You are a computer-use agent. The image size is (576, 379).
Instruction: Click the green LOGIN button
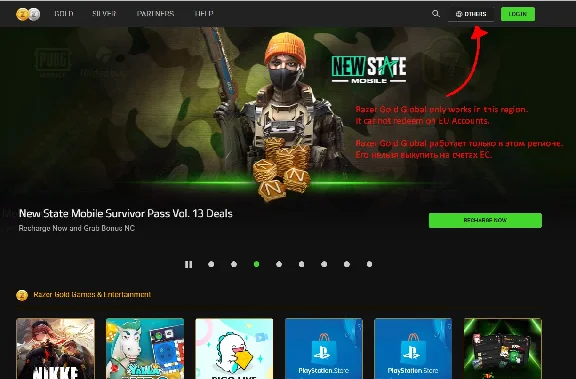point(518,14)
